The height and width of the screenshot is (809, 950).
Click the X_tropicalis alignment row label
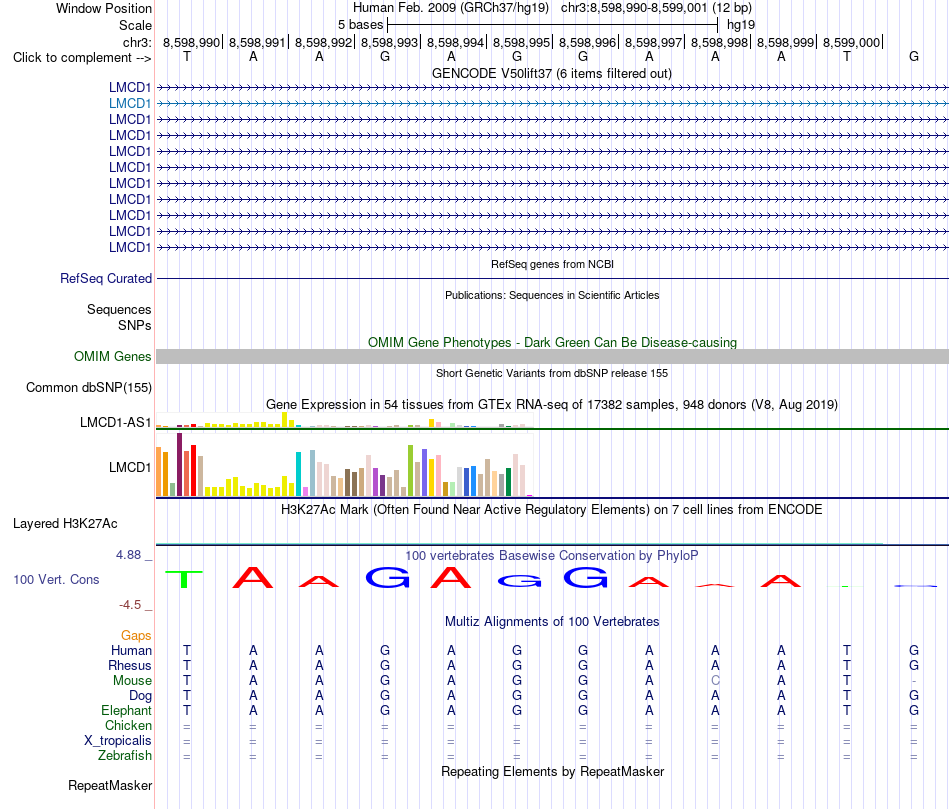click(x=118, y=741)
